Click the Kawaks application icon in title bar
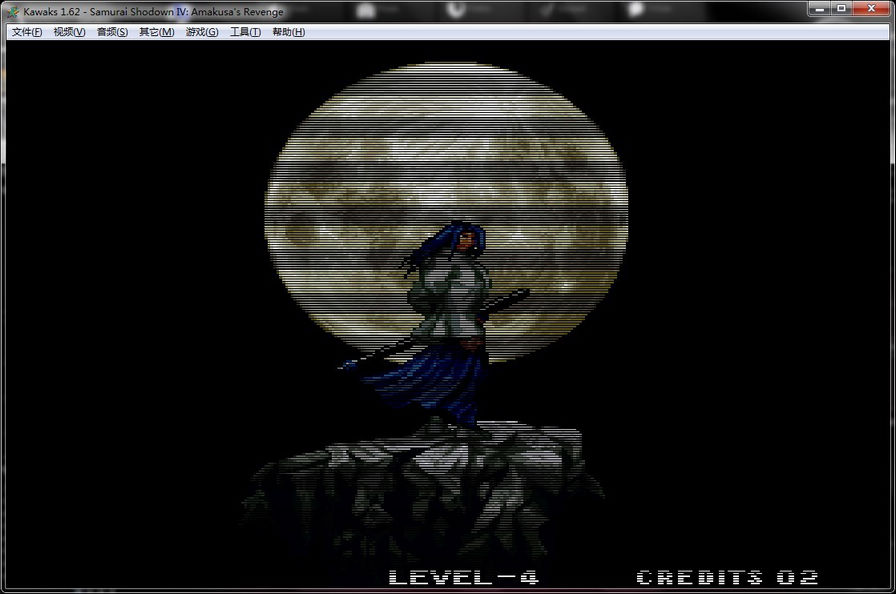The width and height of the screenshot is (896, 594). pyautogui.click(x=13, y=11)
